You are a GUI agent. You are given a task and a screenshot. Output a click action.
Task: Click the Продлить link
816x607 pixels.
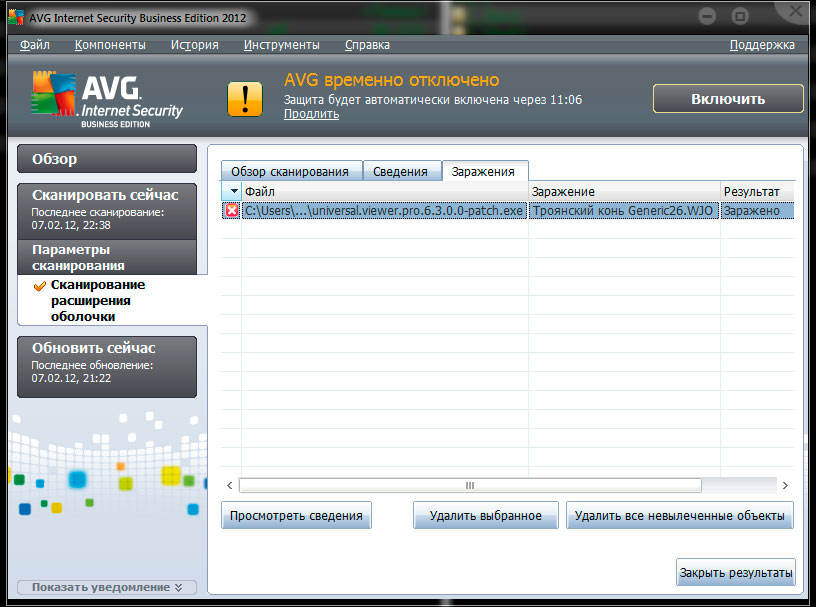[311, 114]
